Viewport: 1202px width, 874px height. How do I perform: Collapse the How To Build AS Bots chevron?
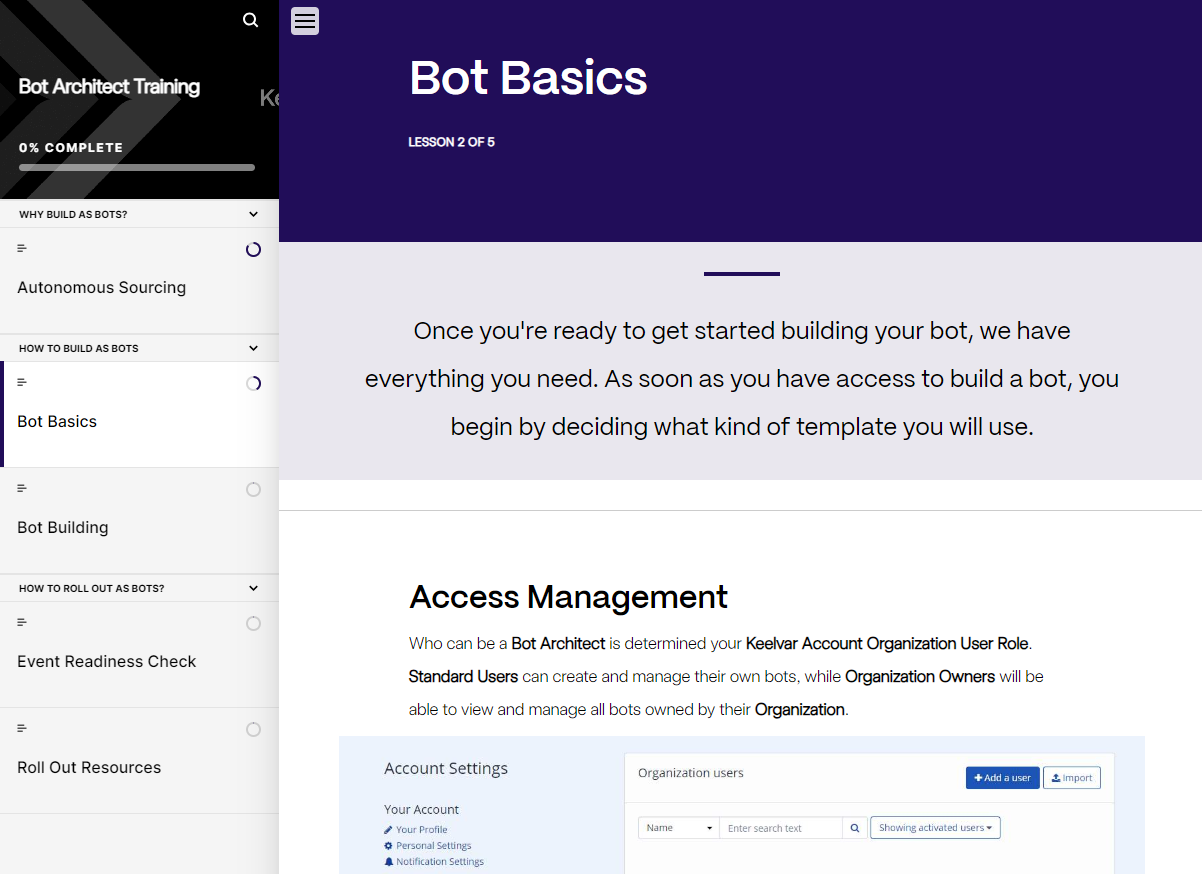click(x=254, y=348)
